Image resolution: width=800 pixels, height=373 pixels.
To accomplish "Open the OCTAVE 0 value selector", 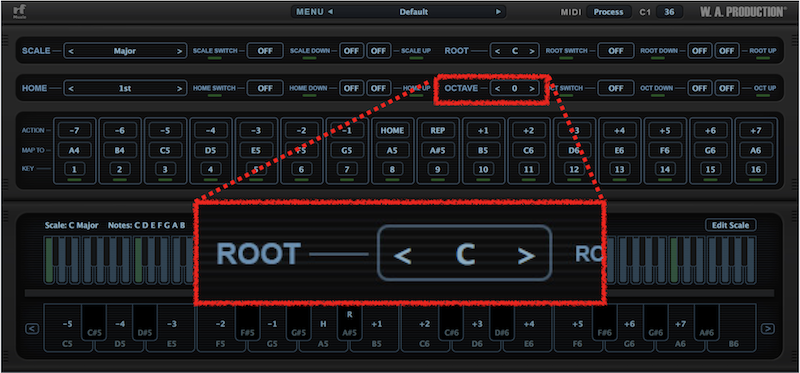I will tap(515, 88).
